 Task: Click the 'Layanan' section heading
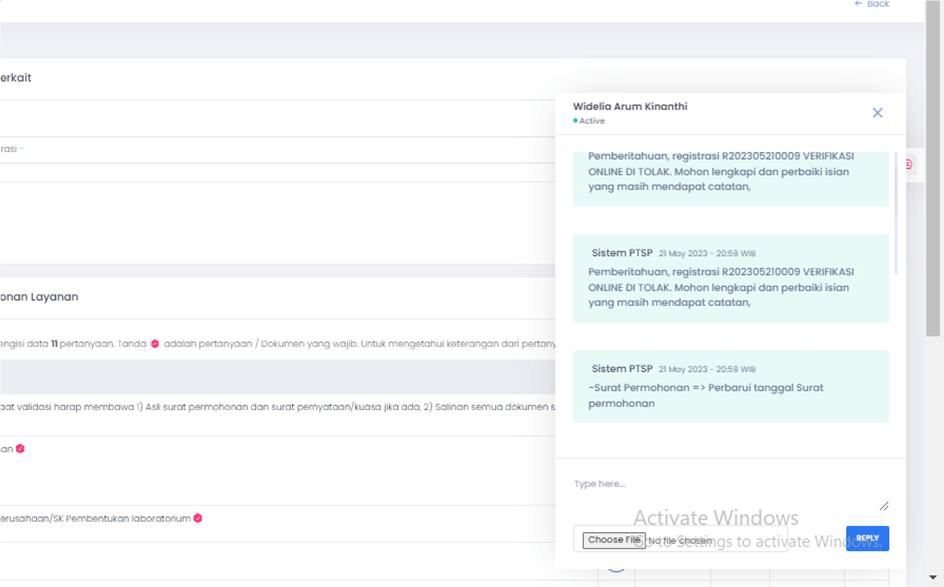pyautogui.click(x=40, y=297)
